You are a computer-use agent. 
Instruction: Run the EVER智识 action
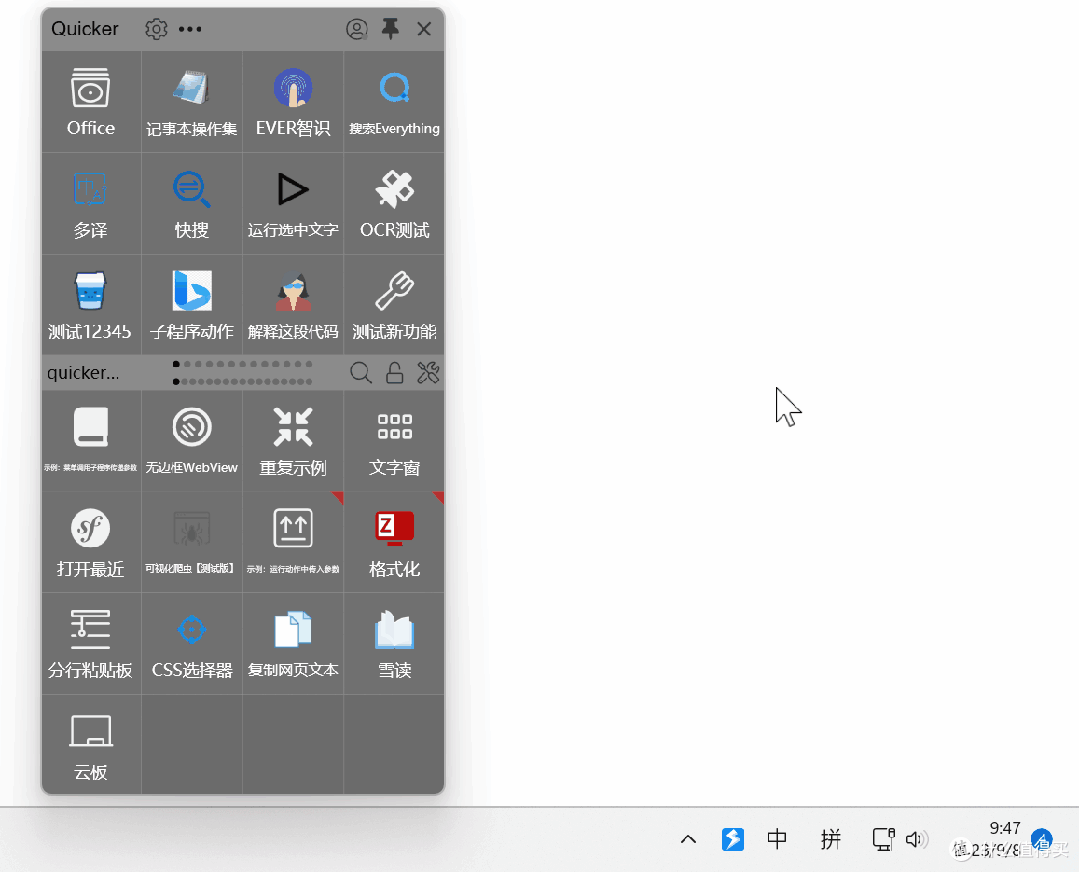pyautogui.click(x=292, y=102)
